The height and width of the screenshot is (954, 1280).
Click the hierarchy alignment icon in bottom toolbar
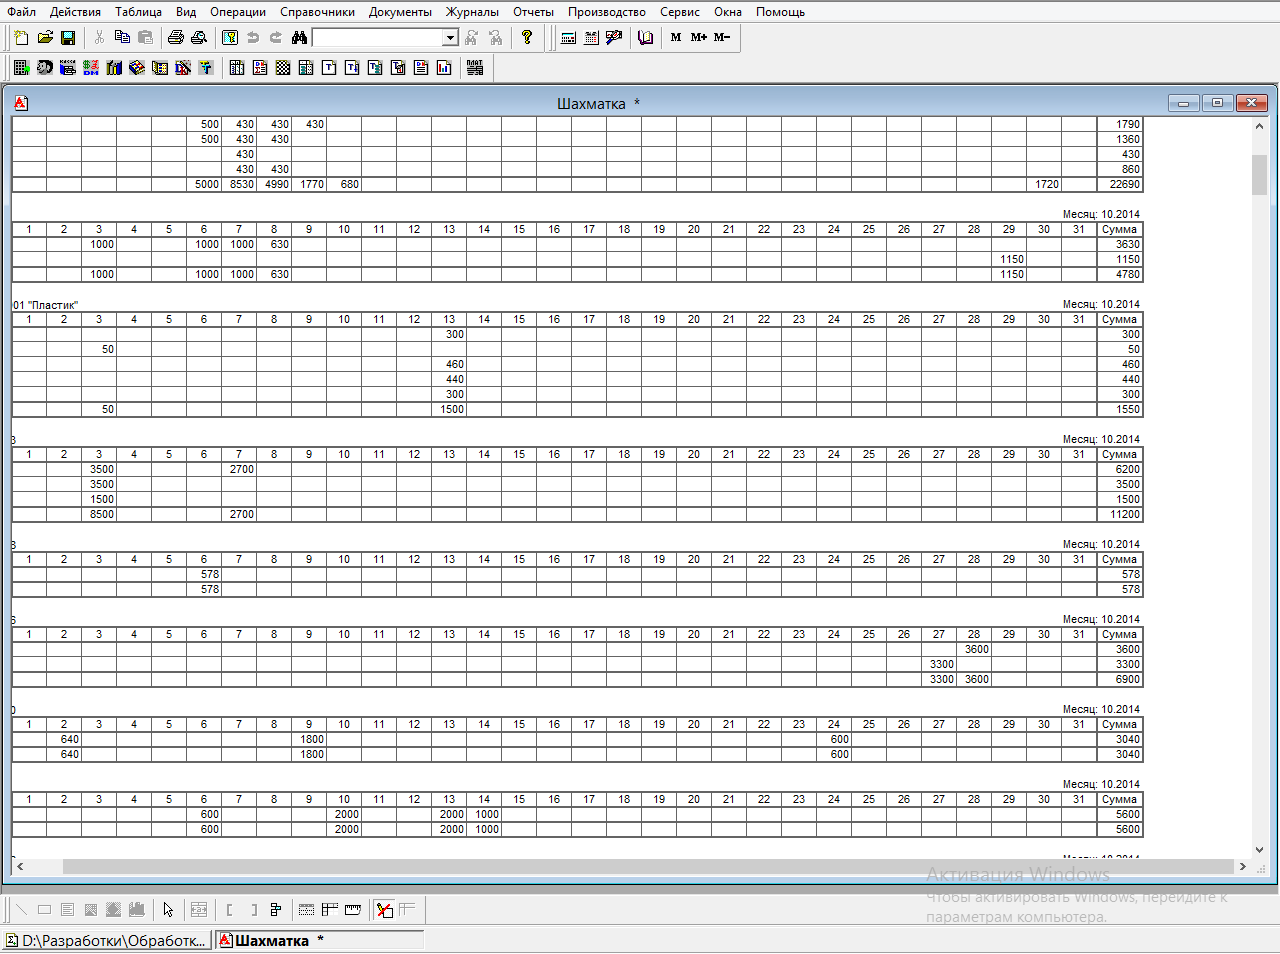[x=276, y=909]
